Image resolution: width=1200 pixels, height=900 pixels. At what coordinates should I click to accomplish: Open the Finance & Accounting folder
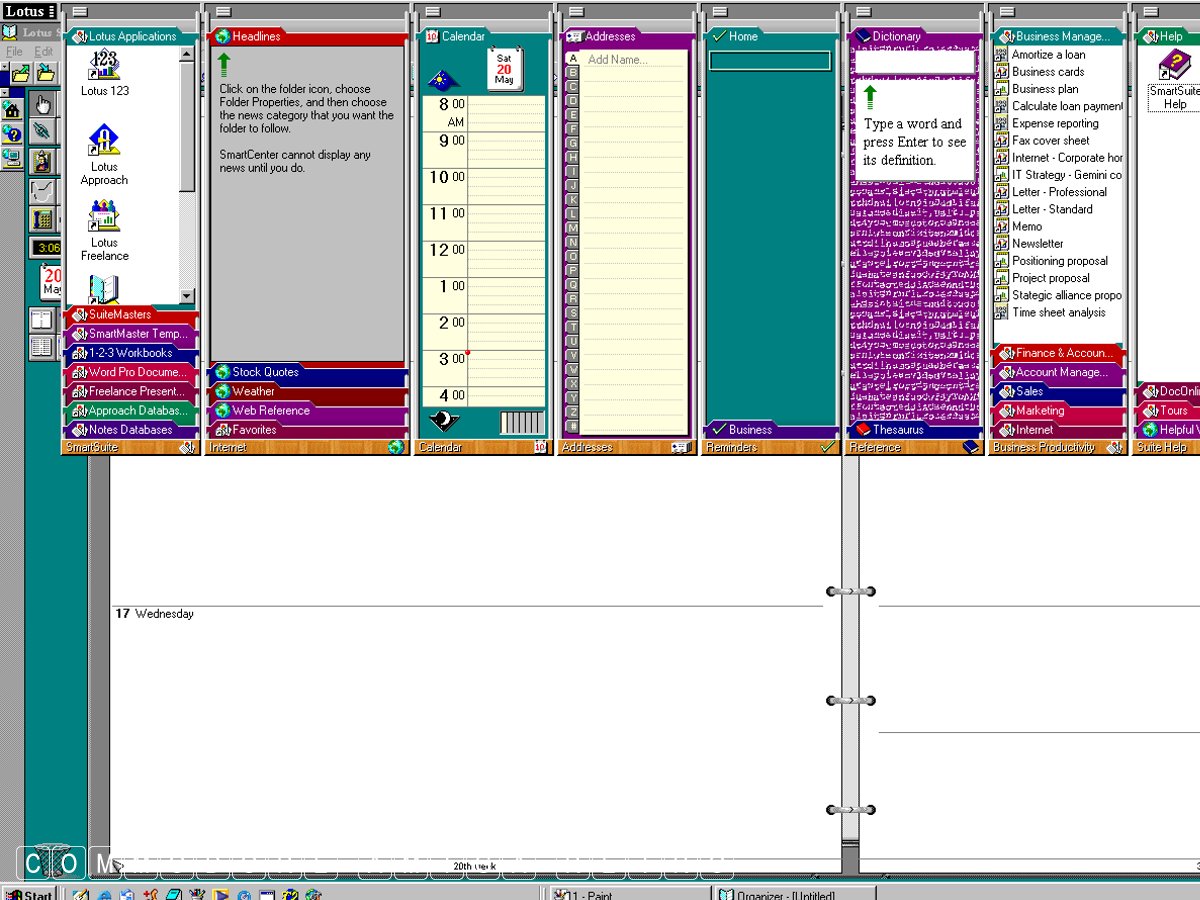[1064, 353]
